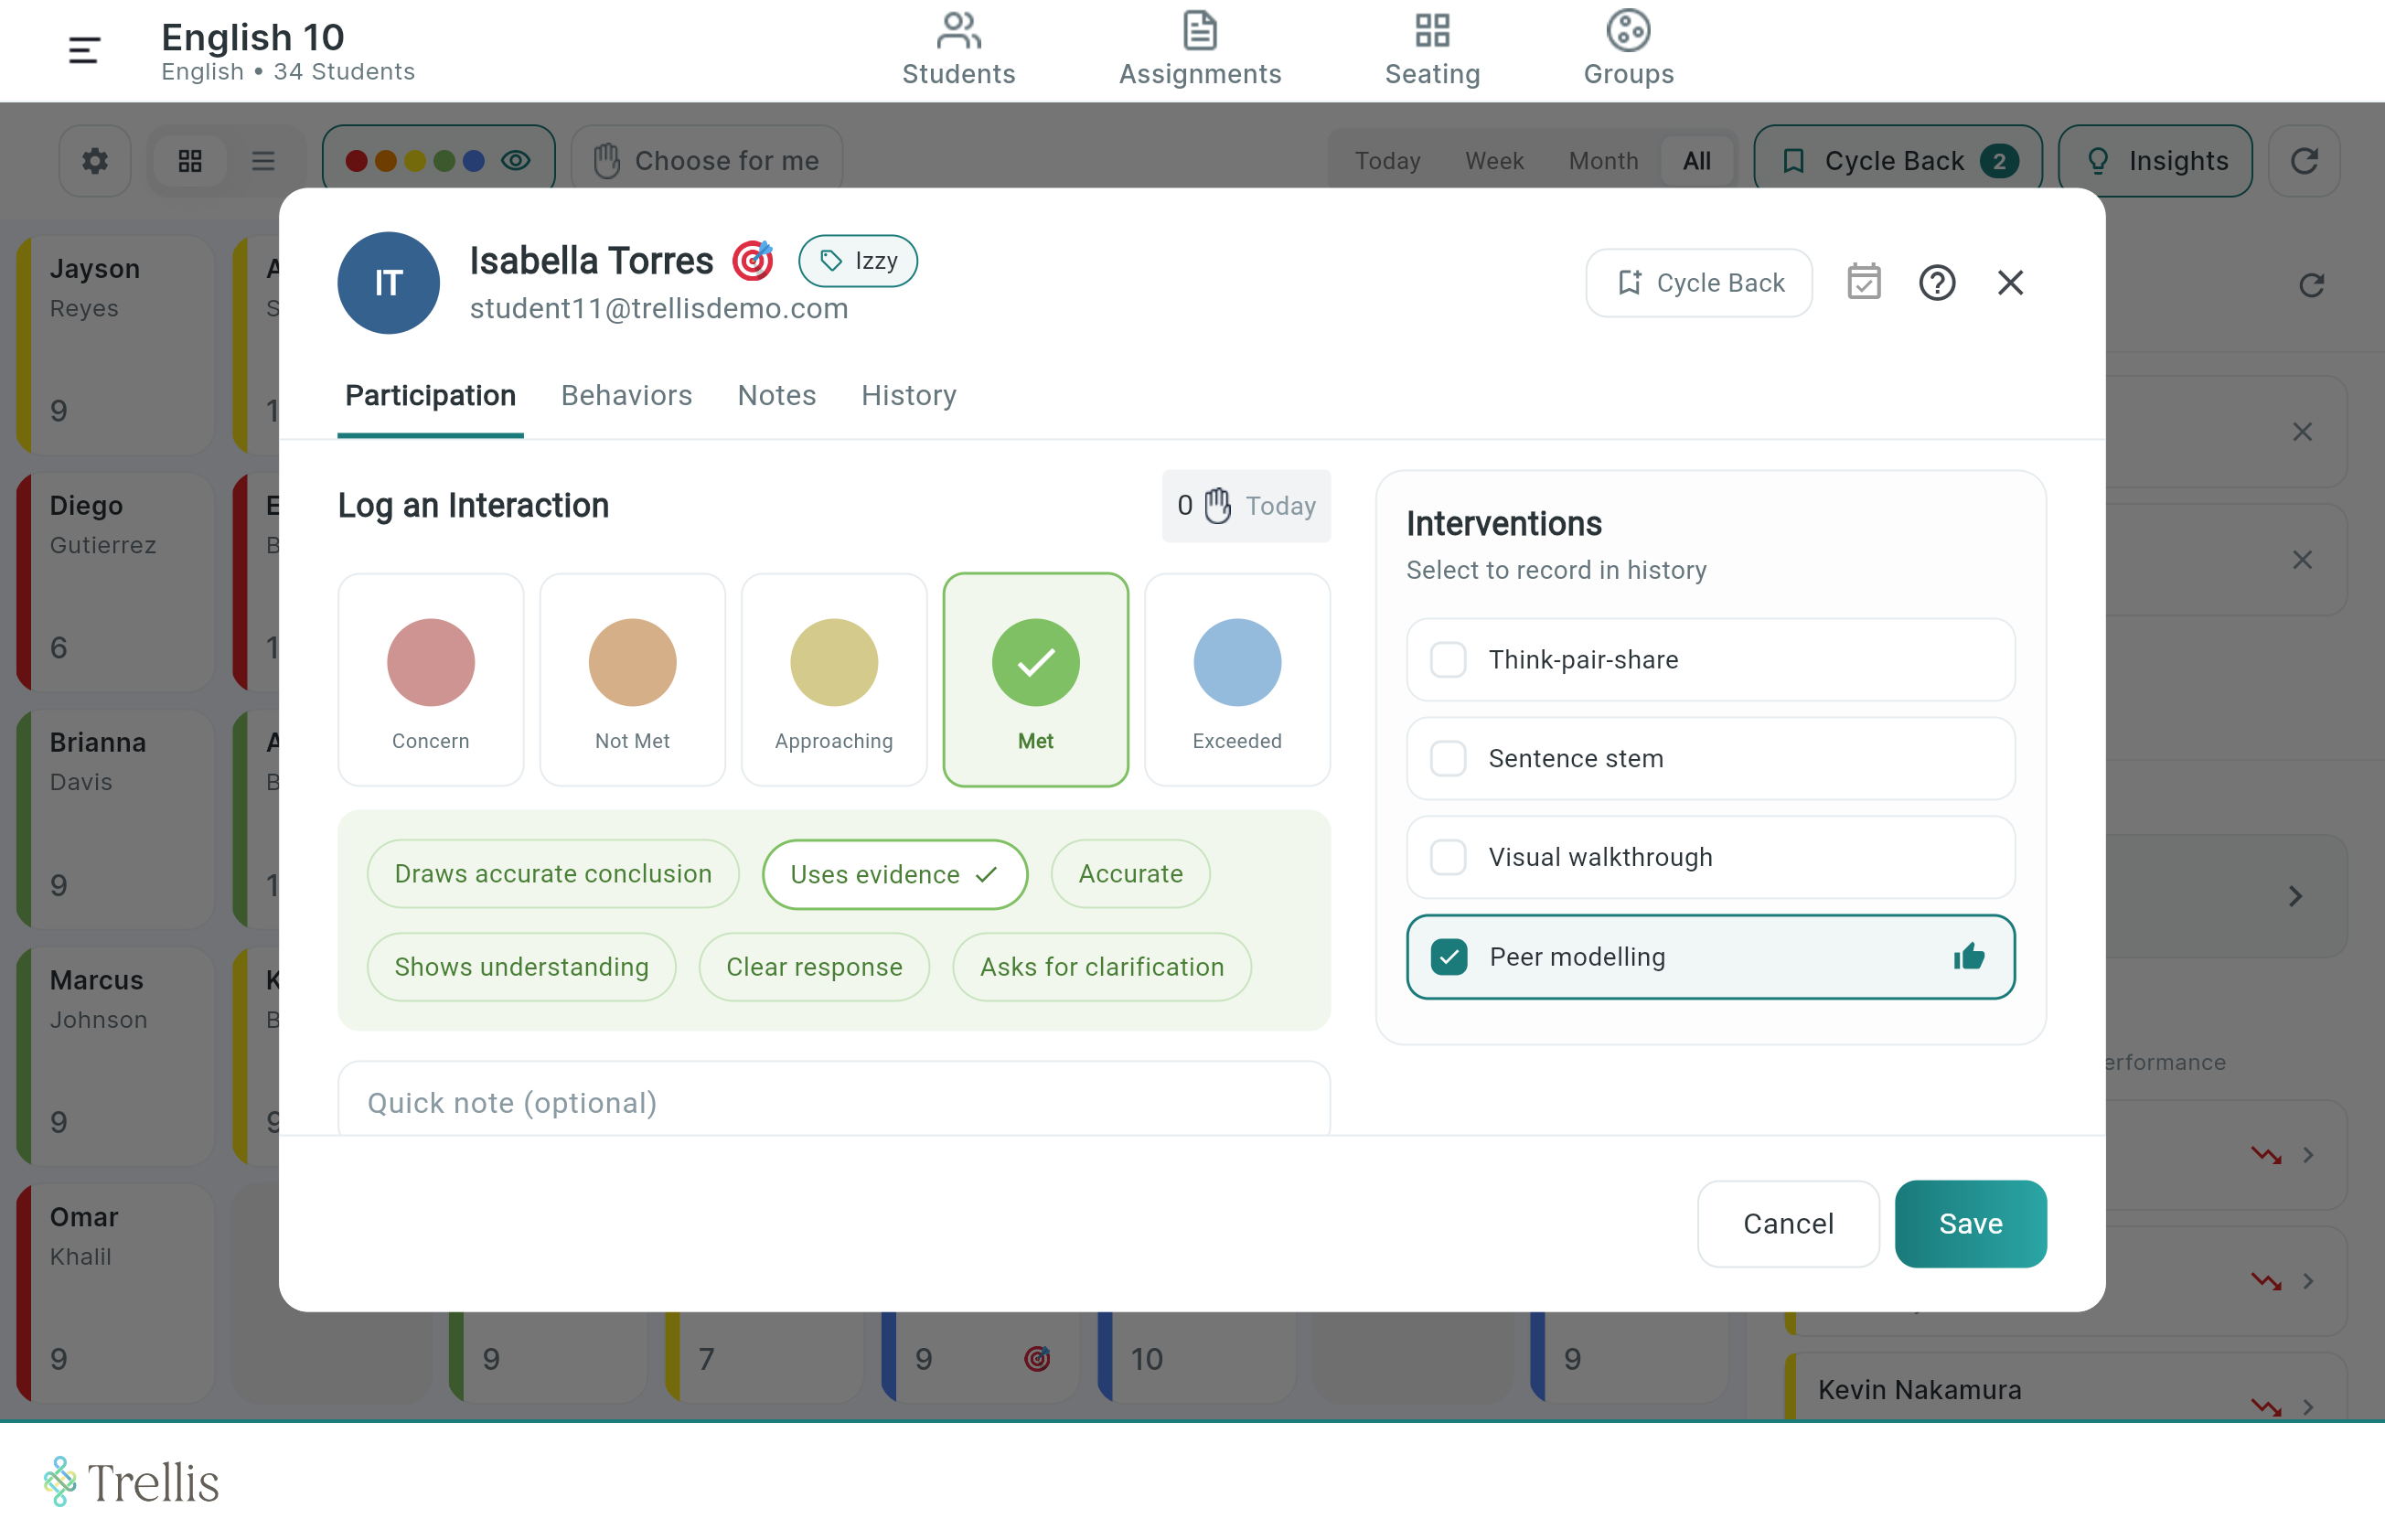Filter by Month
Screen dimensions: 2385x1540
pyautogui.click(x=1603, y=161)
